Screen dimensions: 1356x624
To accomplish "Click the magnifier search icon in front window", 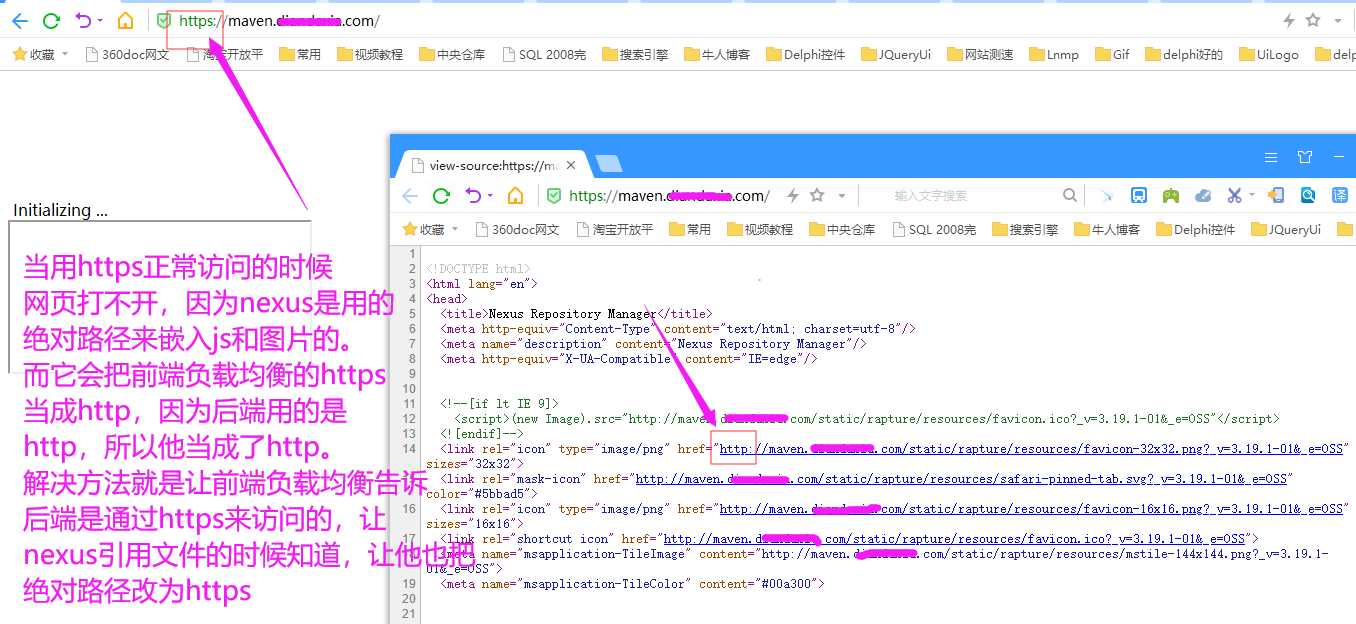I will coord(1070,195).
